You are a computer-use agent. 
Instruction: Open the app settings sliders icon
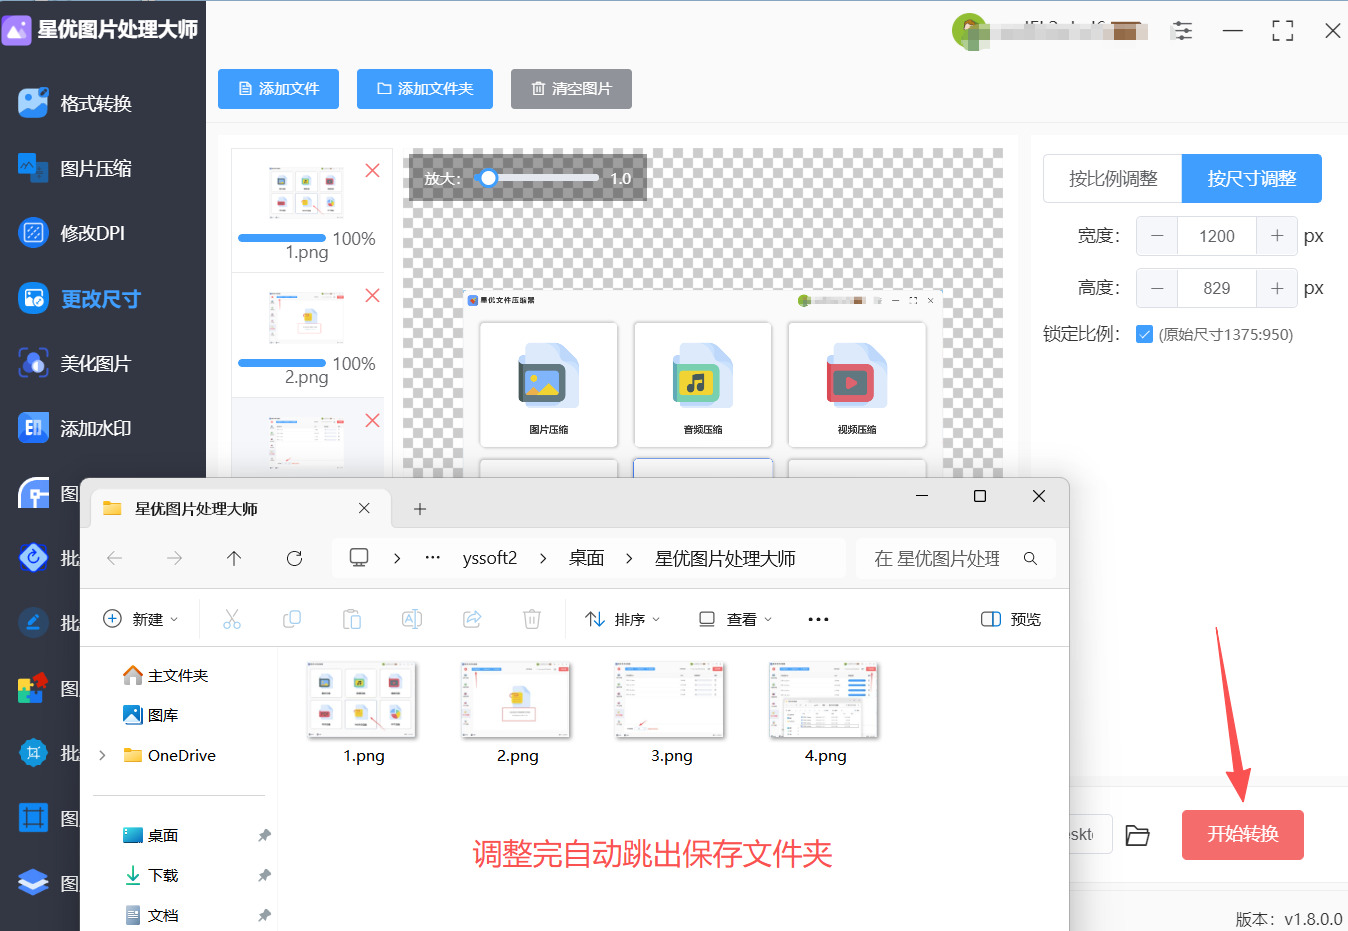point(1182,31)
